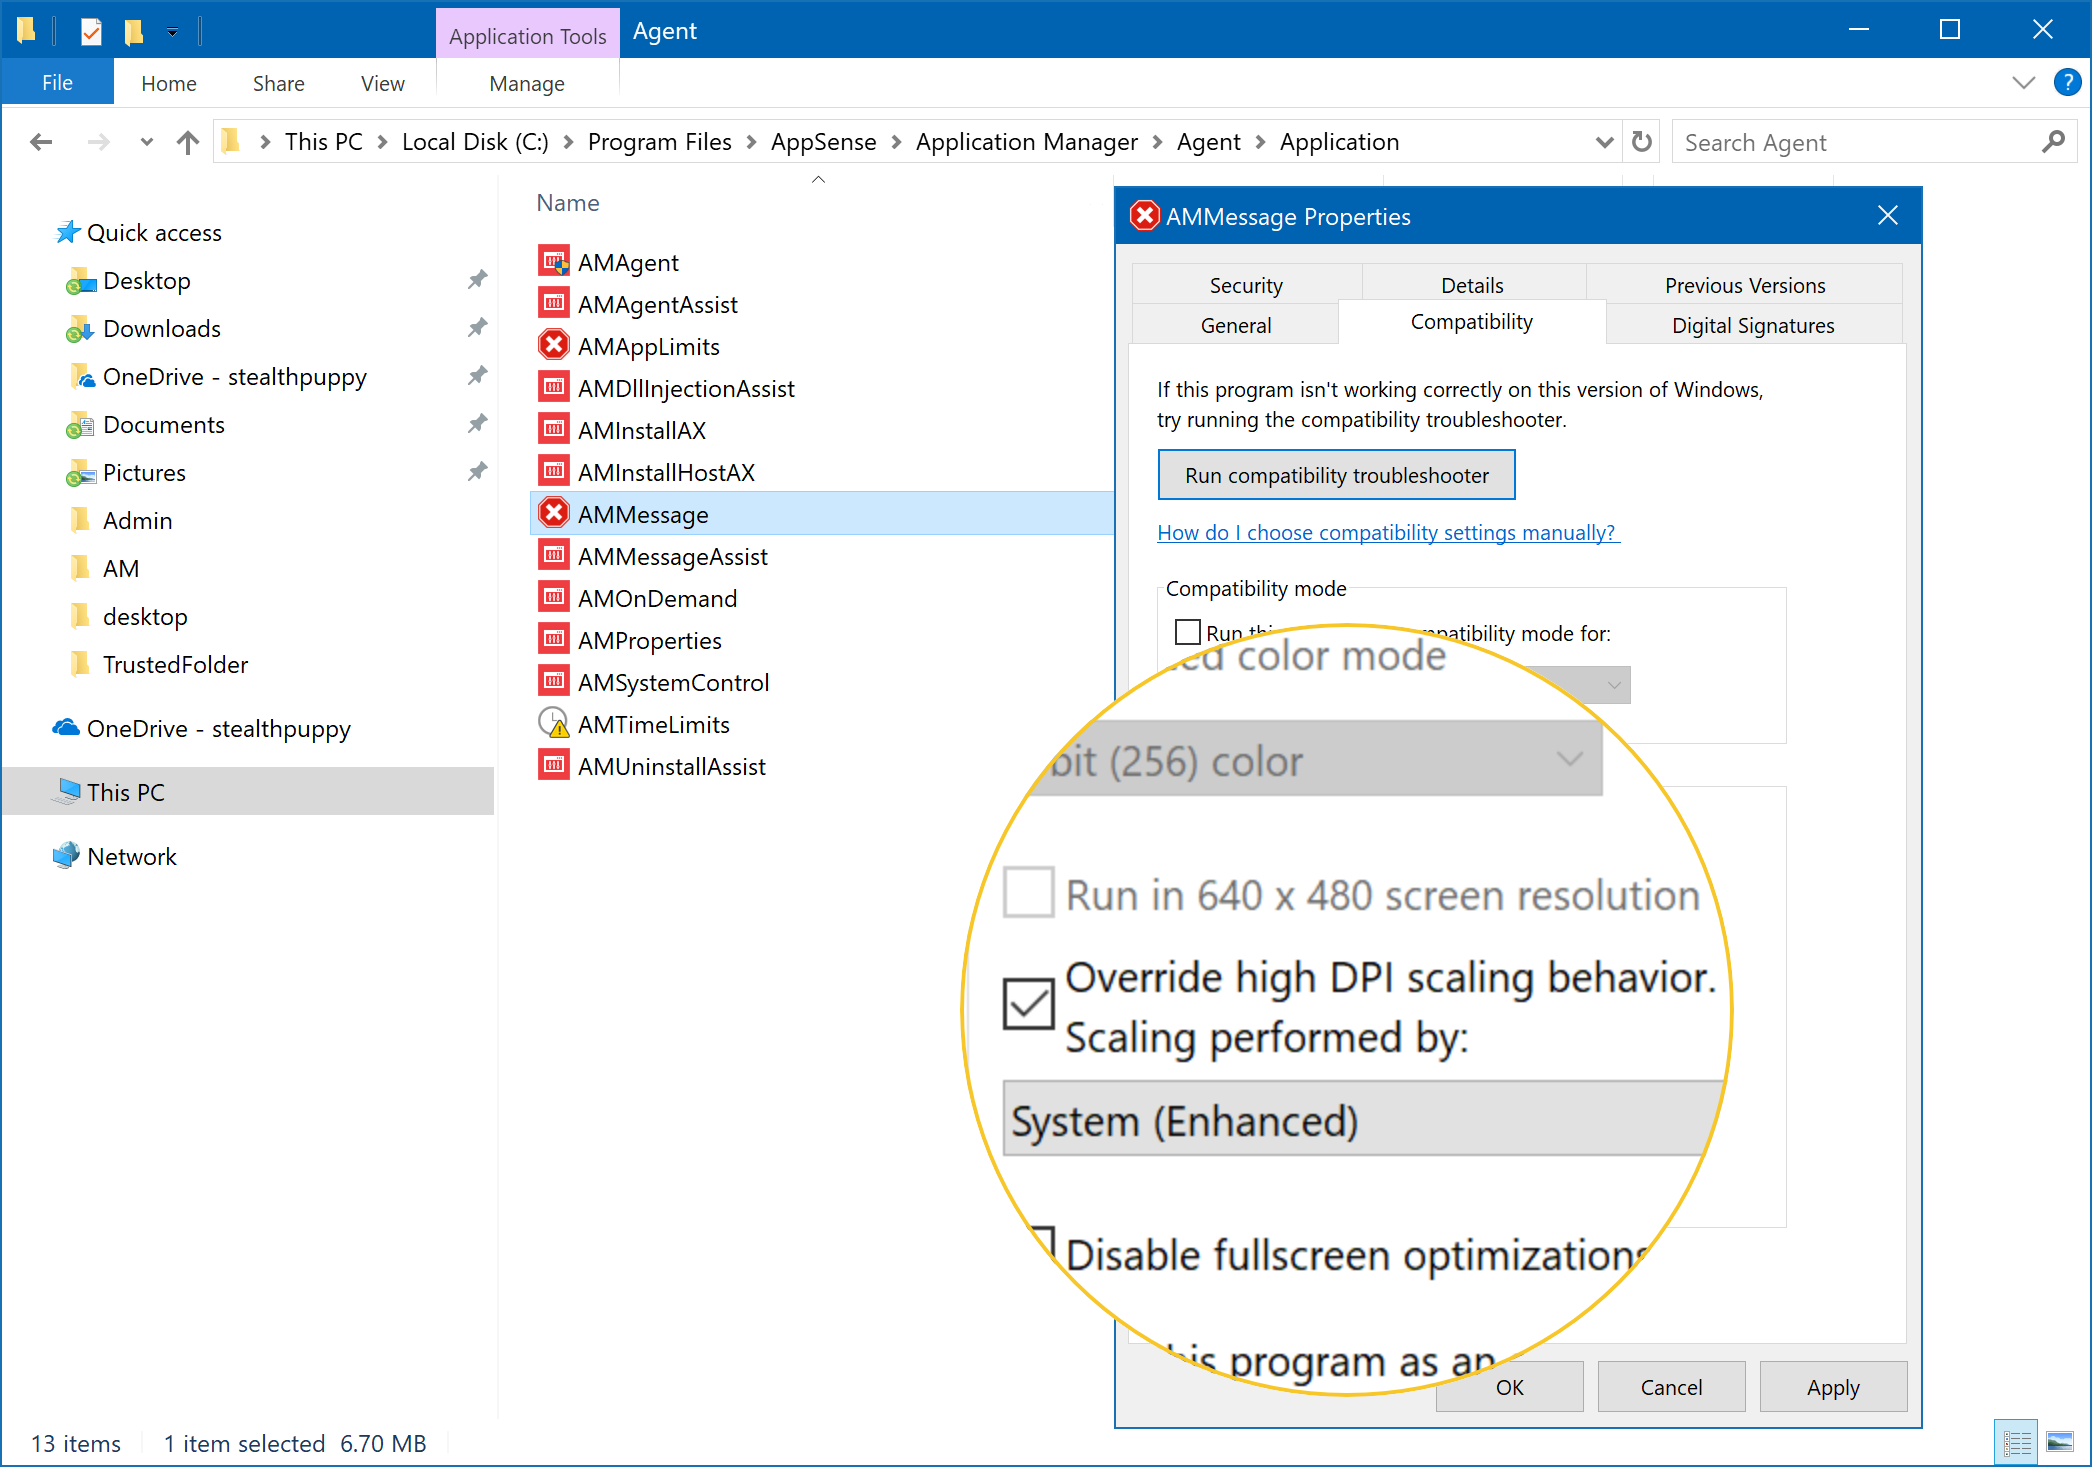The image size is (2092, 1467).
Task: Select the AMOnDemand file icon
Action: tap(554, 598)
